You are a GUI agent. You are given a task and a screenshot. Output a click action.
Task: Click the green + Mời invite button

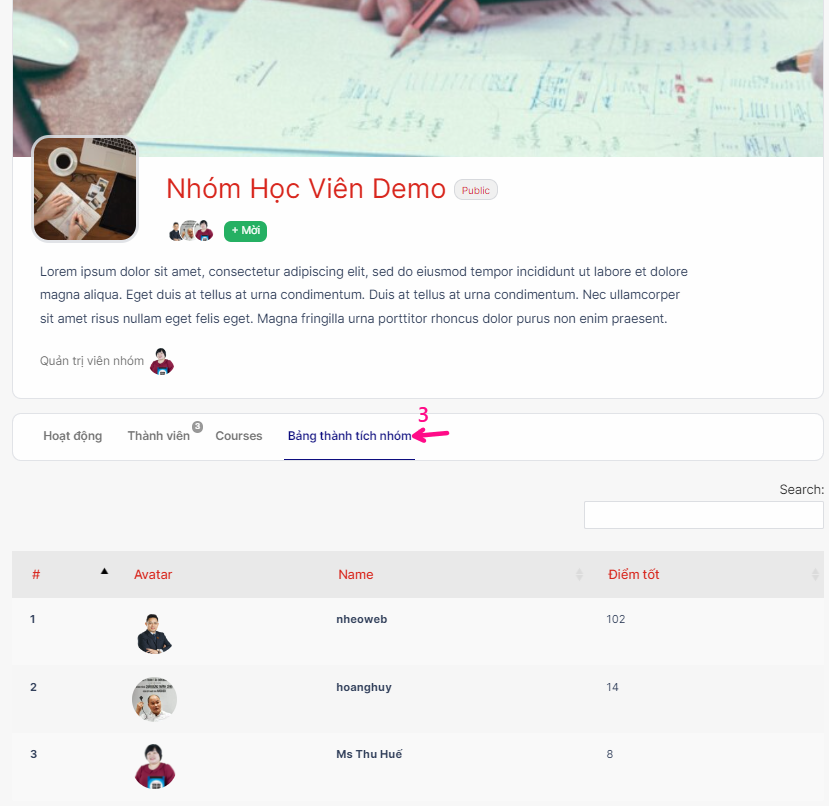[245, 231]
